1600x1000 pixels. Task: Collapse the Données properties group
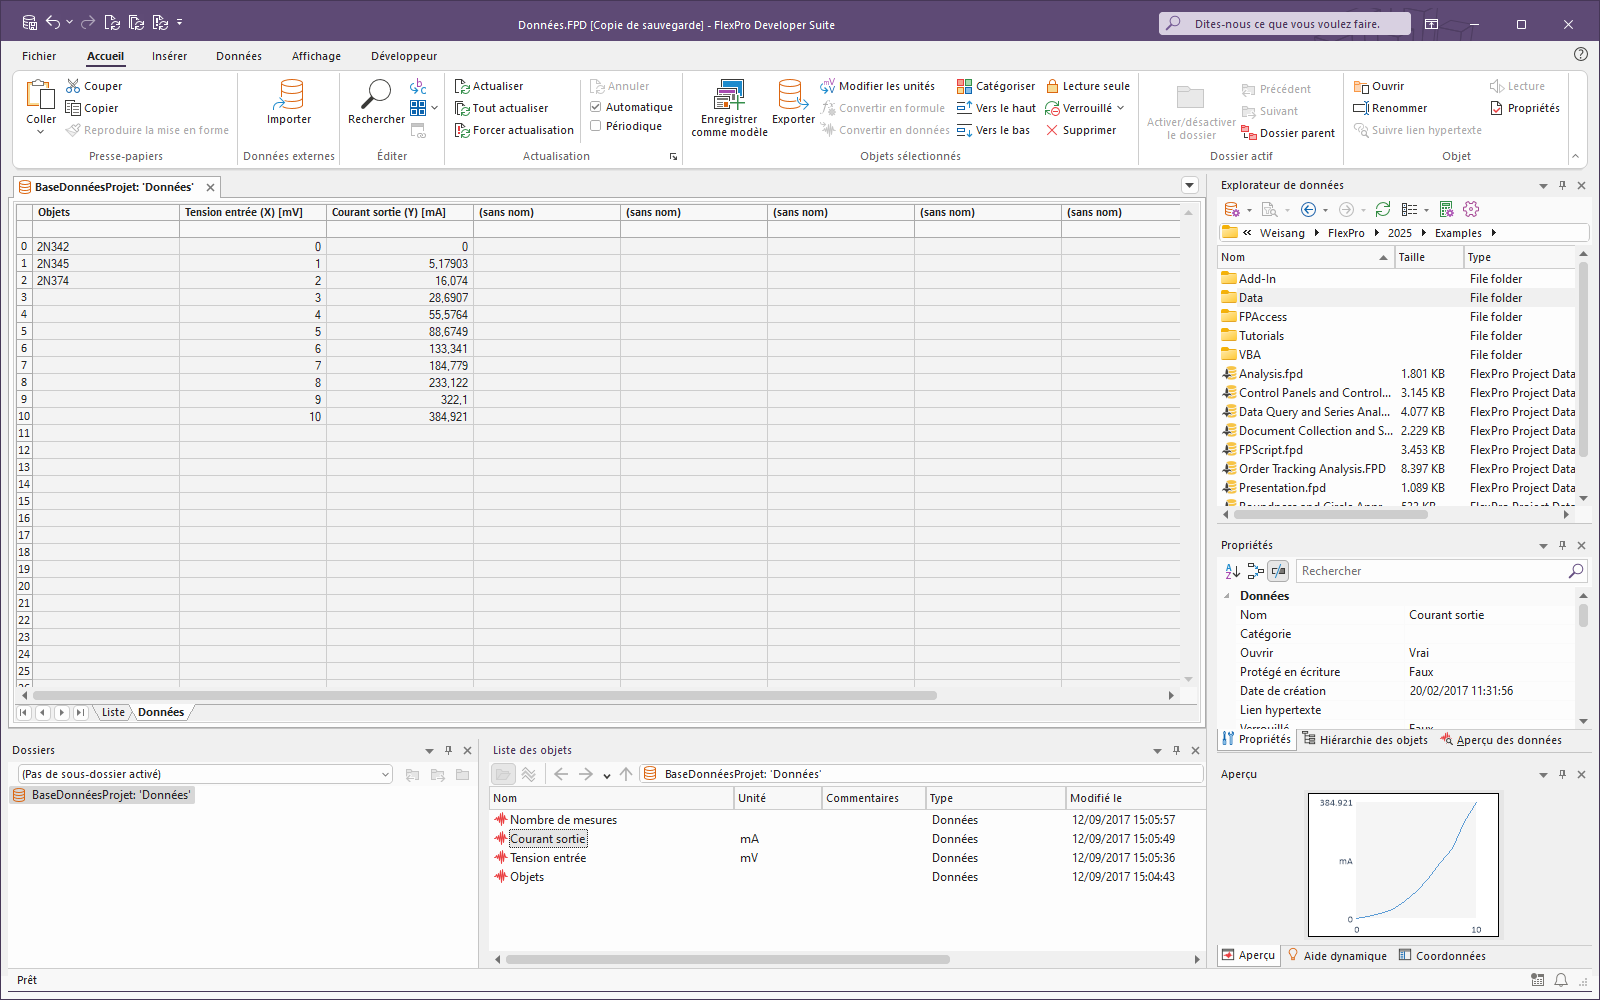tap(1228, 596)
